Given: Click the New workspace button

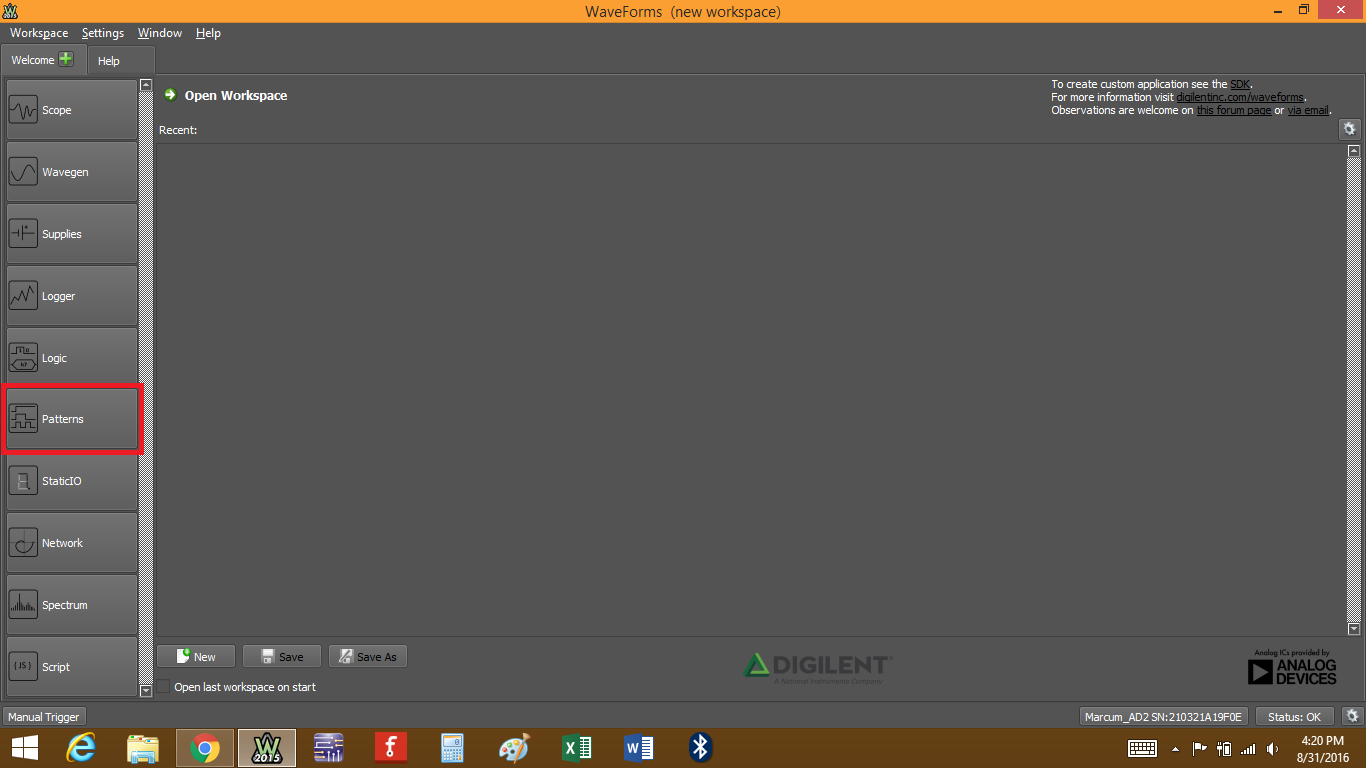Looking at the screenshot, I should coord(196,657).
